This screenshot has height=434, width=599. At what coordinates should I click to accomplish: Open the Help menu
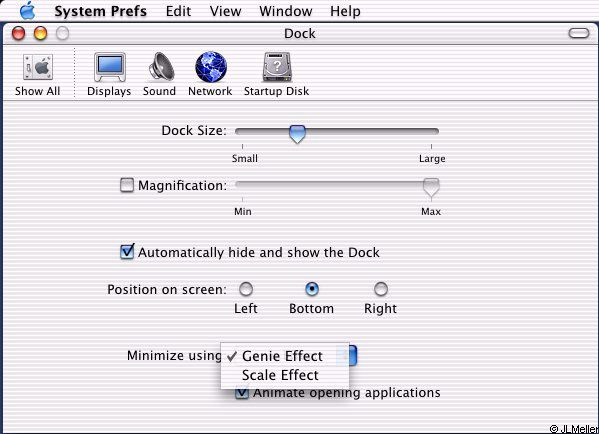pyautogui.click(x=345, y=11)
